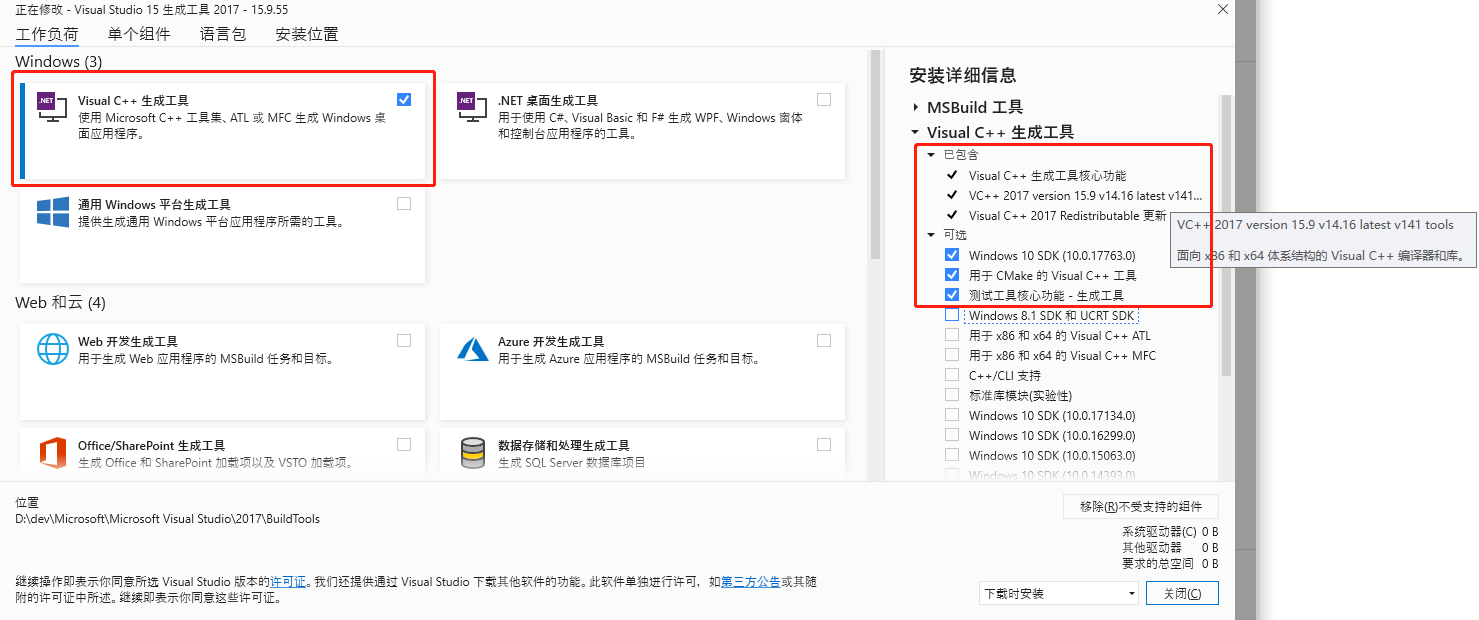Click the 通用 Windows 平台生成工具 Windows logo icon
The width and height of the screenshot is (1479, 620).
pyautogui.click(x=51, y=211)
